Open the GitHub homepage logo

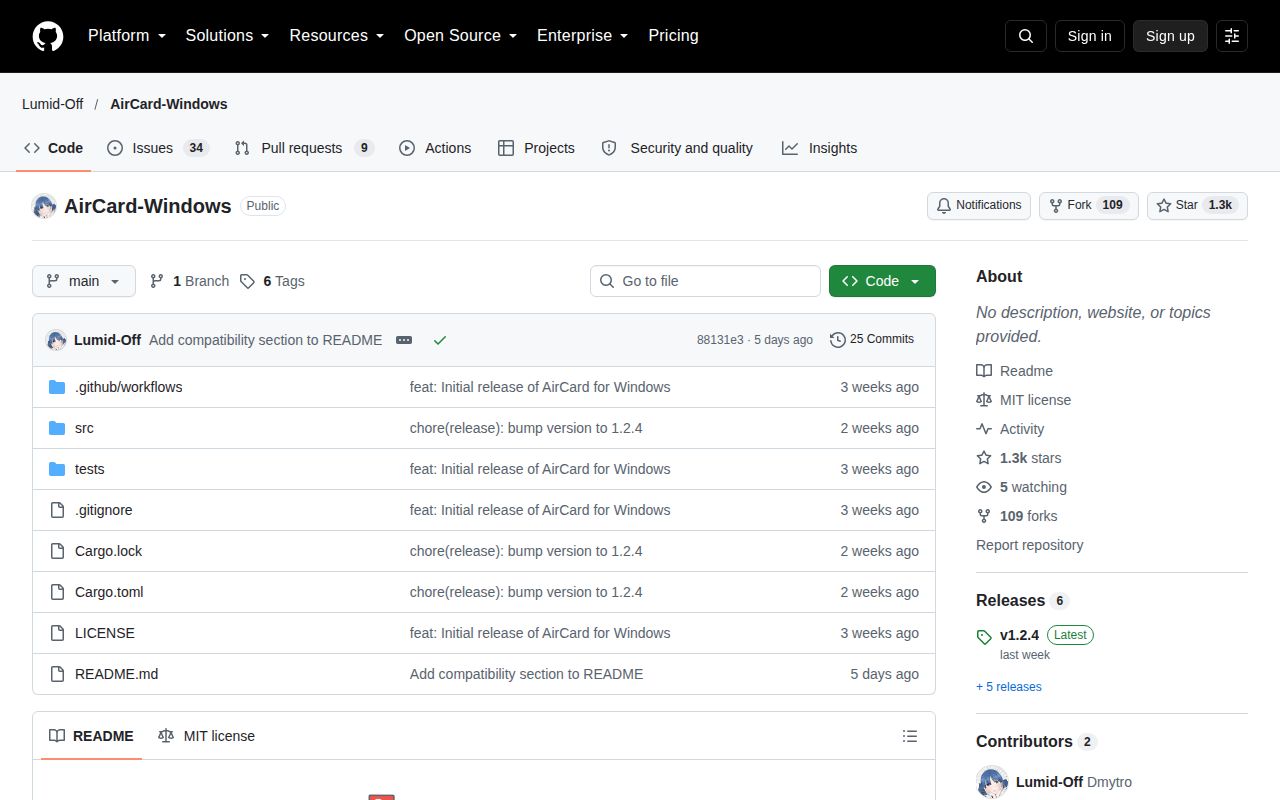click(x=48, y=36)
